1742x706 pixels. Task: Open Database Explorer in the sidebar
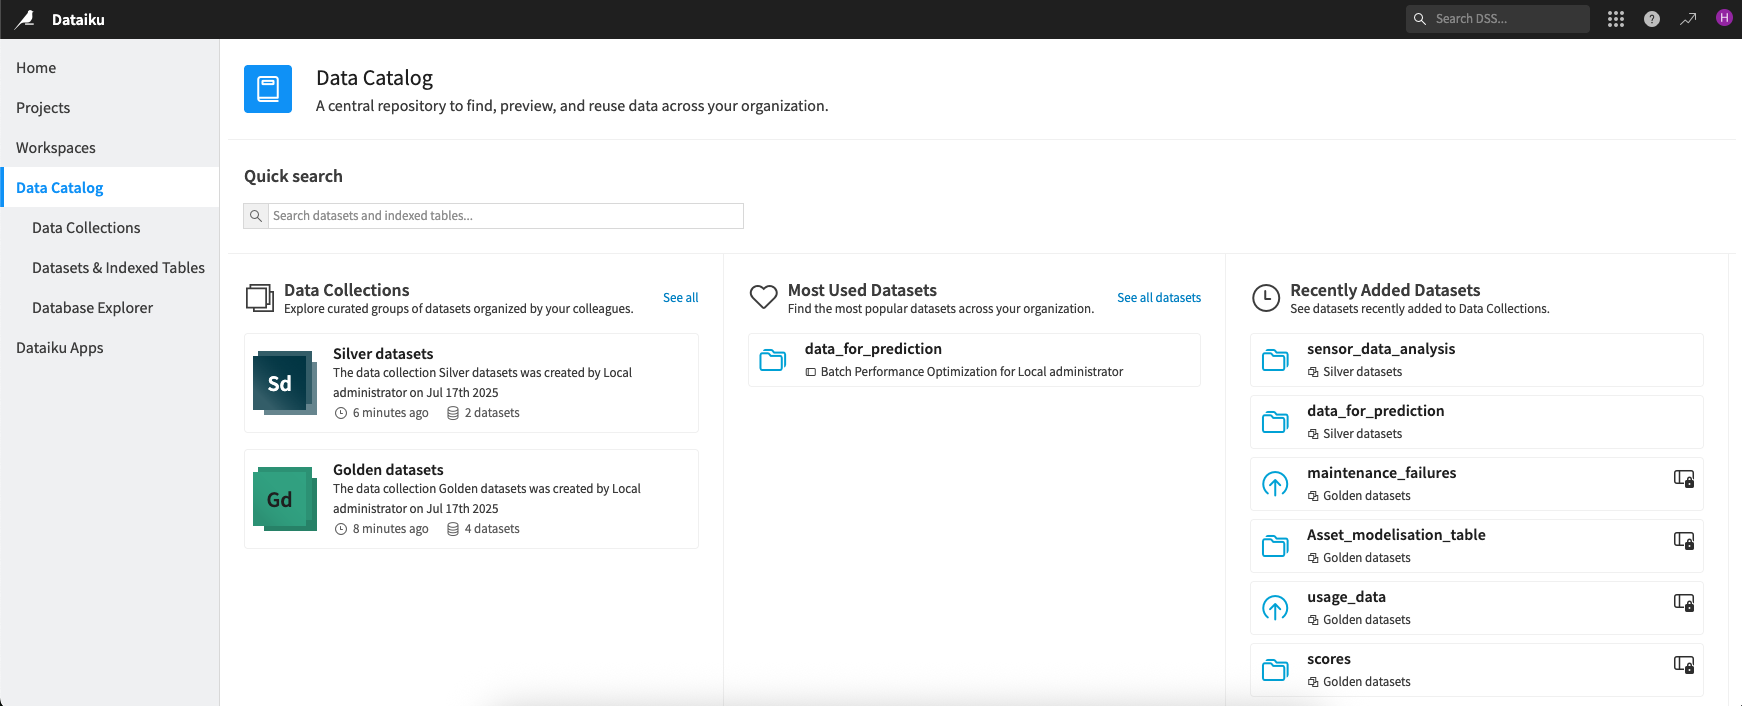[x=110, y=308]
